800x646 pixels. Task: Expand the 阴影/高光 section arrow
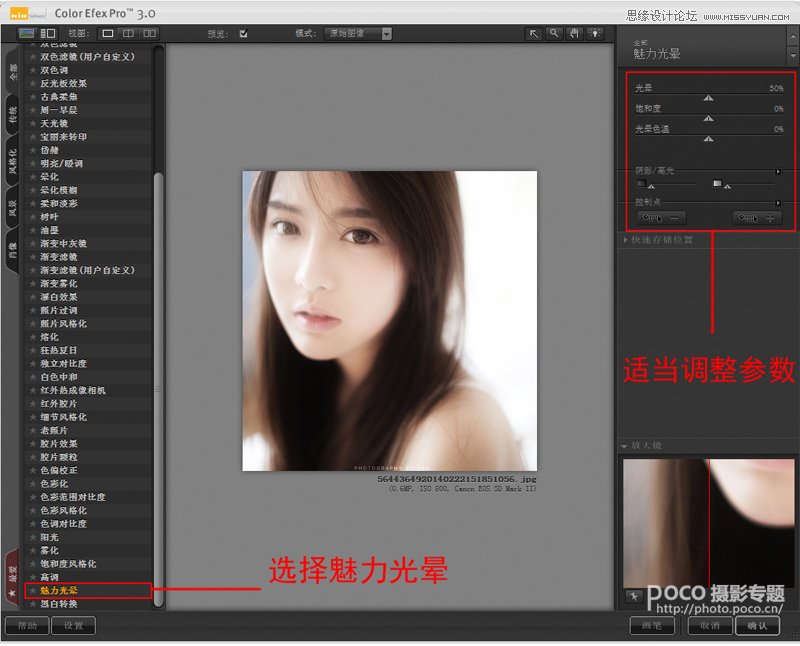point(779,171)
